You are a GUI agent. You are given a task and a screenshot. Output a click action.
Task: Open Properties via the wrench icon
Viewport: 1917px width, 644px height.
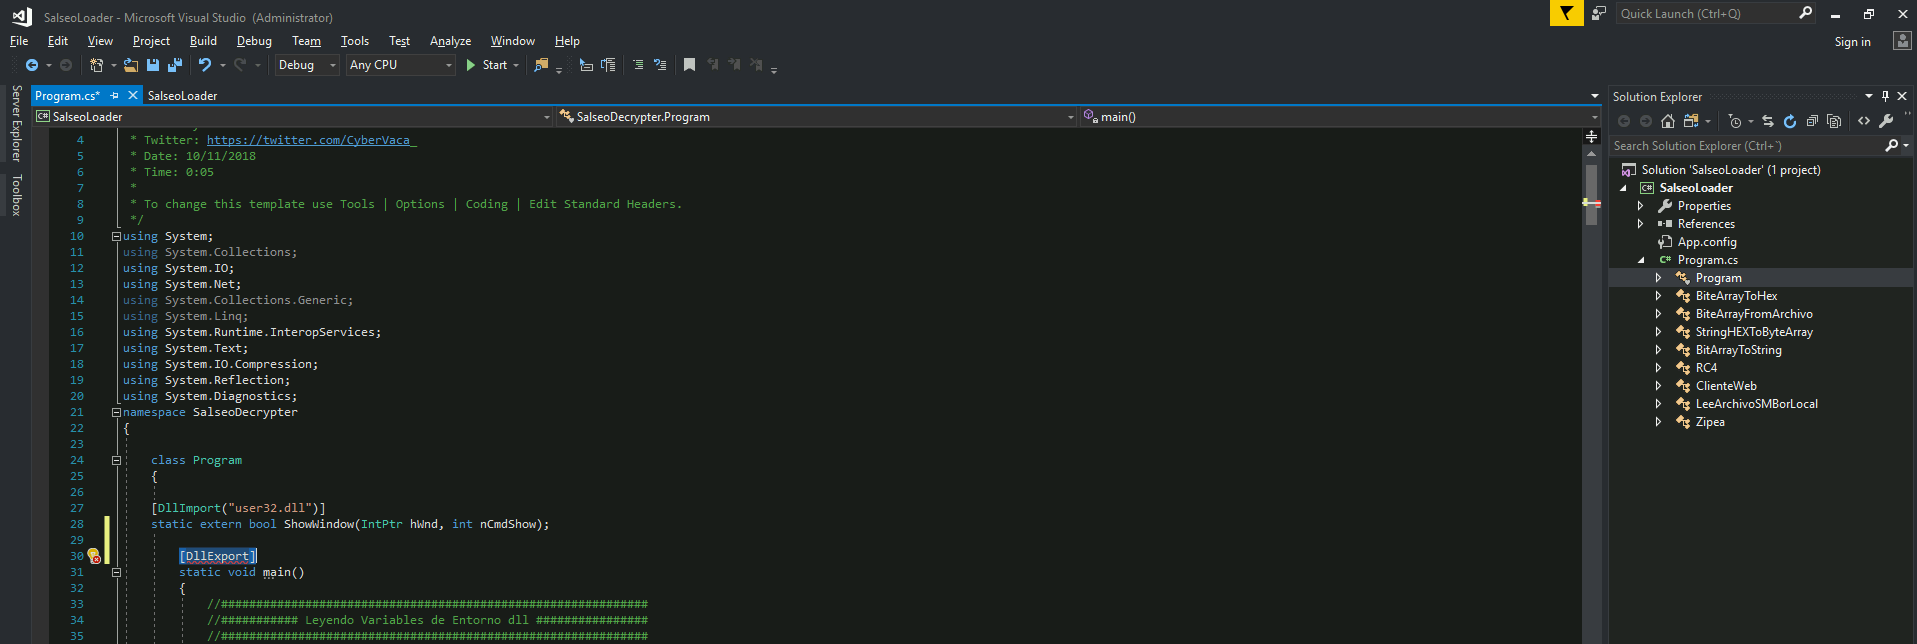[x=1886, y=121]
